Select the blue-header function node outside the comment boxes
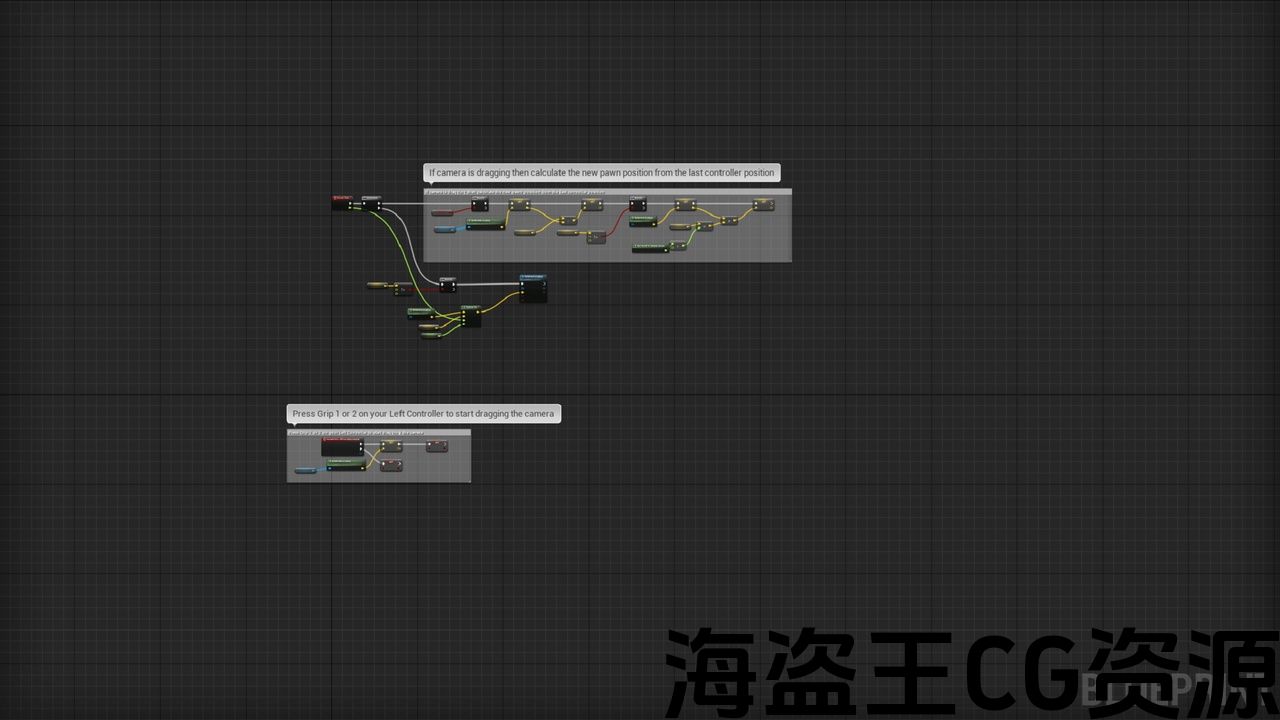Viewport: 1280px width, 720px height. pyautogui.click(x=533, y=289)
